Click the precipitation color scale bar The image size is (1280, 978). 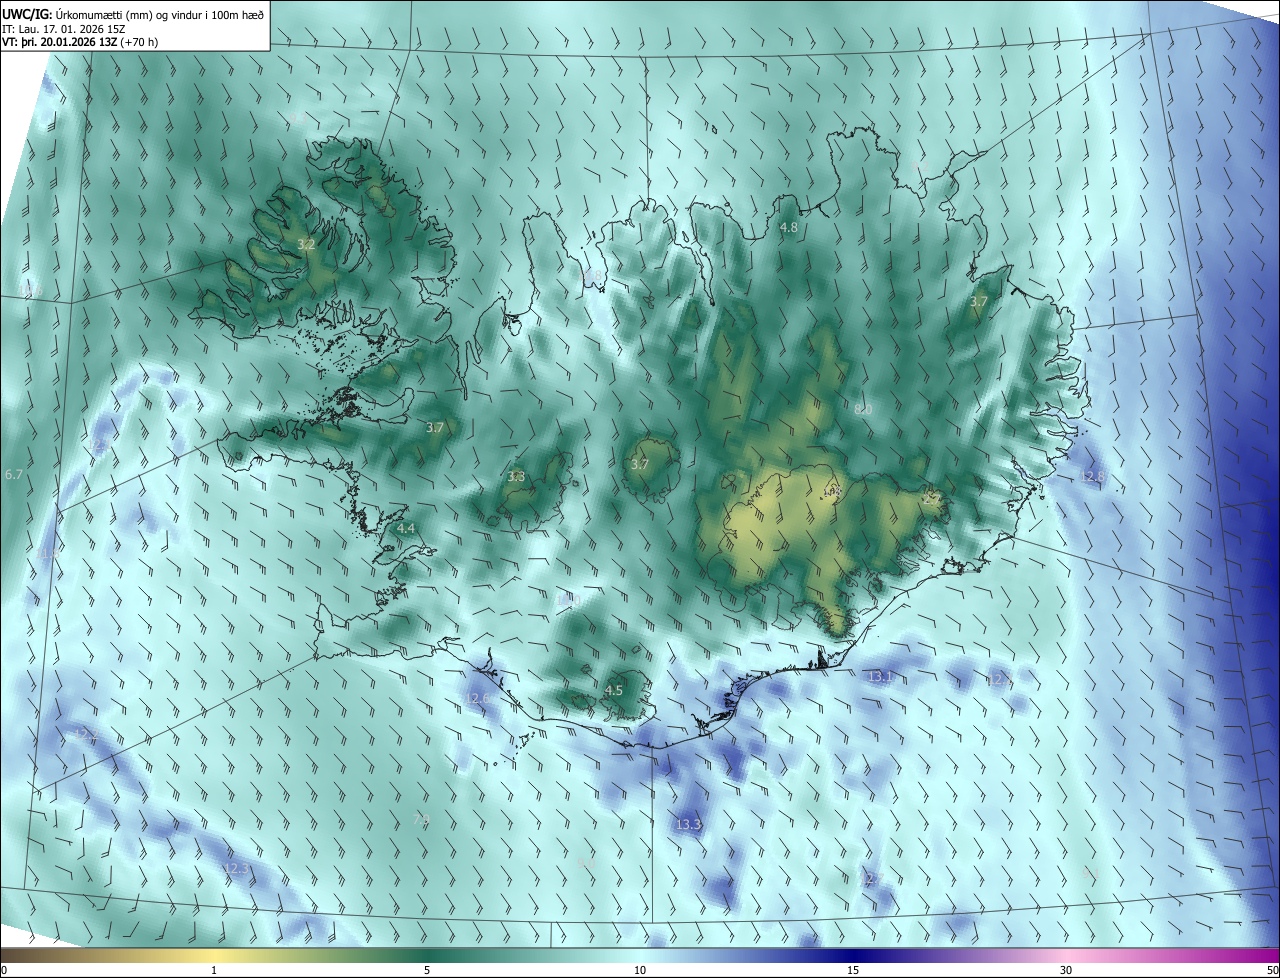(x=640, y=956)
